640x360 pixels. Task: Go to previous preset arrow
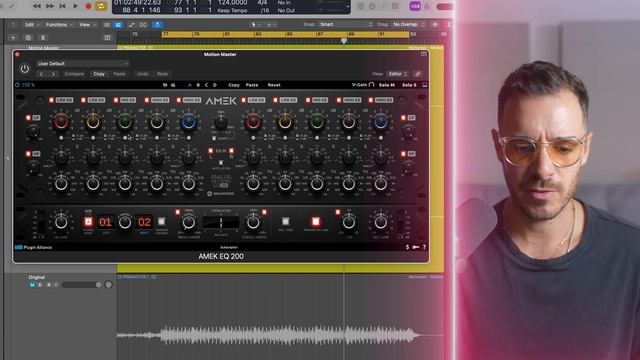point(41,74)
